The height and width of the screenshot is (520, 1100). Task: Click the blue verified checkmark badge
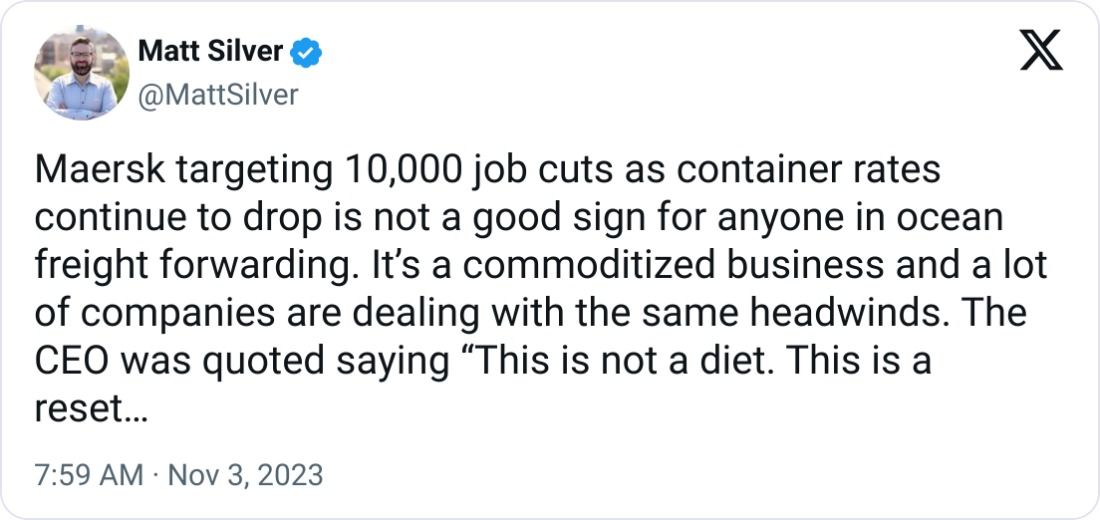(304, 52)
